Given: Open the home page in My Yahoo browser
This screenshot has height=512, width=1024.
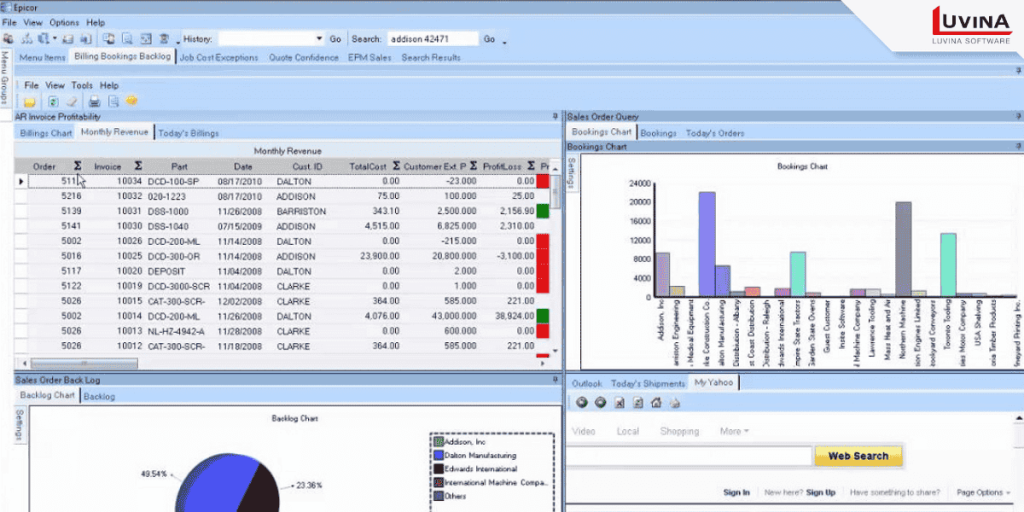Looking at the screenshot, I should point(656,403).
